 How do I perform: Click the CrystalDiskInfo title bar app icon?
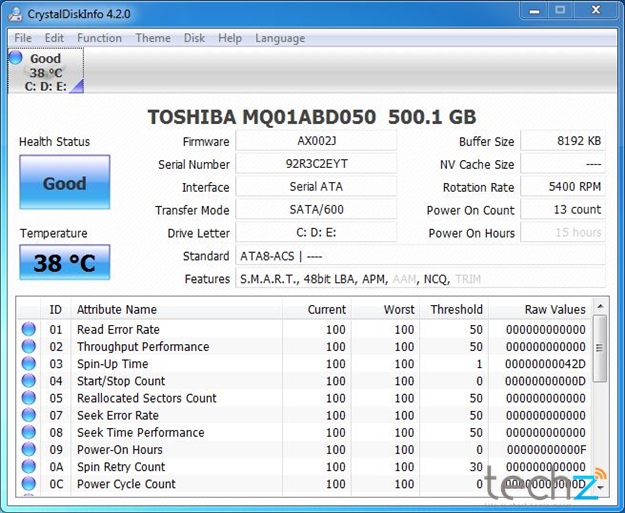pos(16,14)
